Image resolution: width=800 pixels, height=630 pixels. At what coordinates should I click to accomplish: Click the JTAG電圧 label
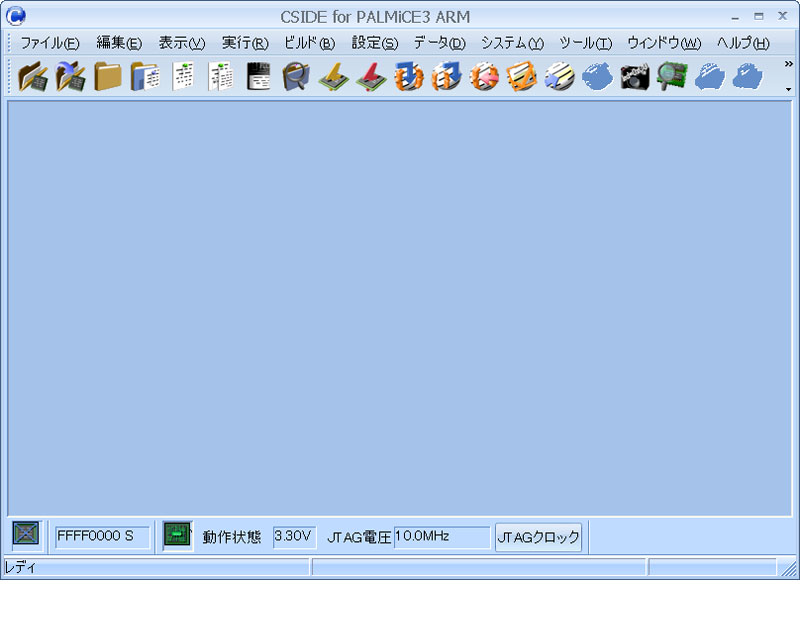tap(359, 537)
